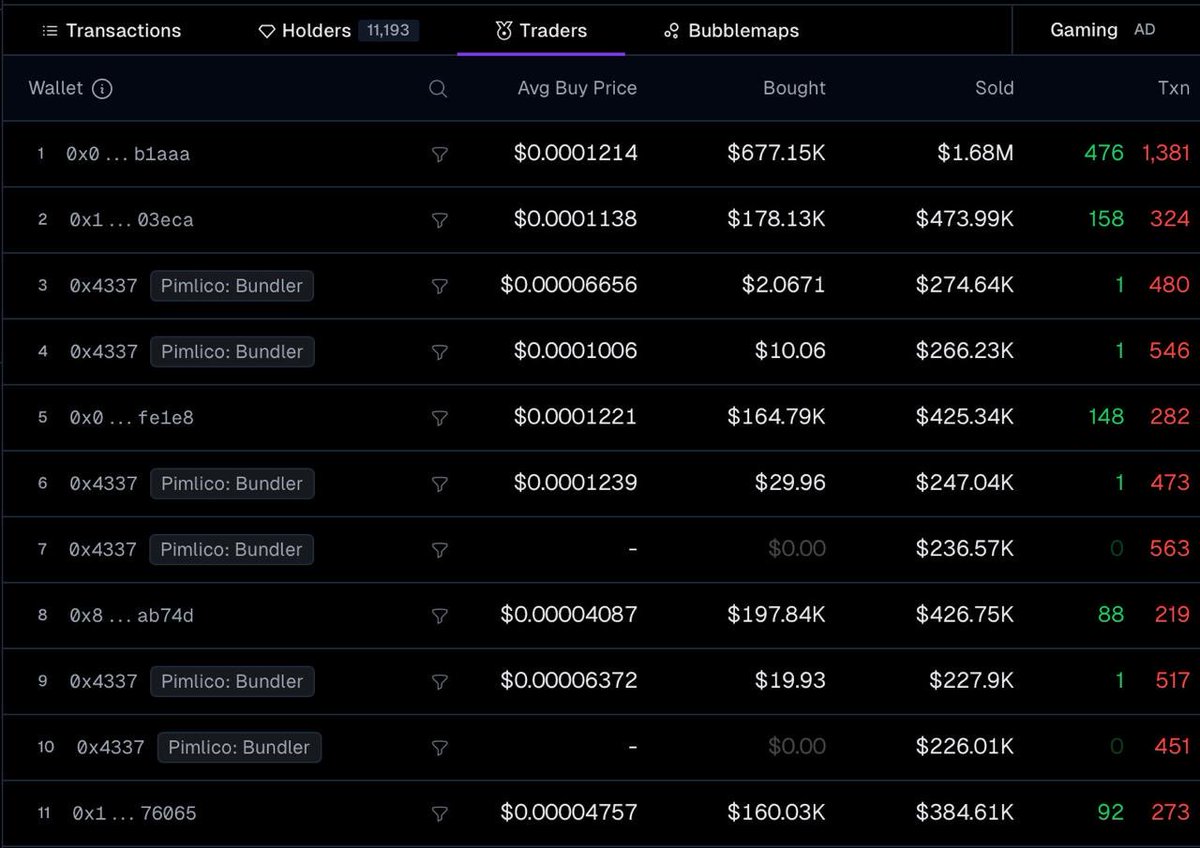Filter by row 3 Pimlico Bundler wallet
Image resolution: width=1200 pixels, height=848 pixels.
tap(439, 286)
